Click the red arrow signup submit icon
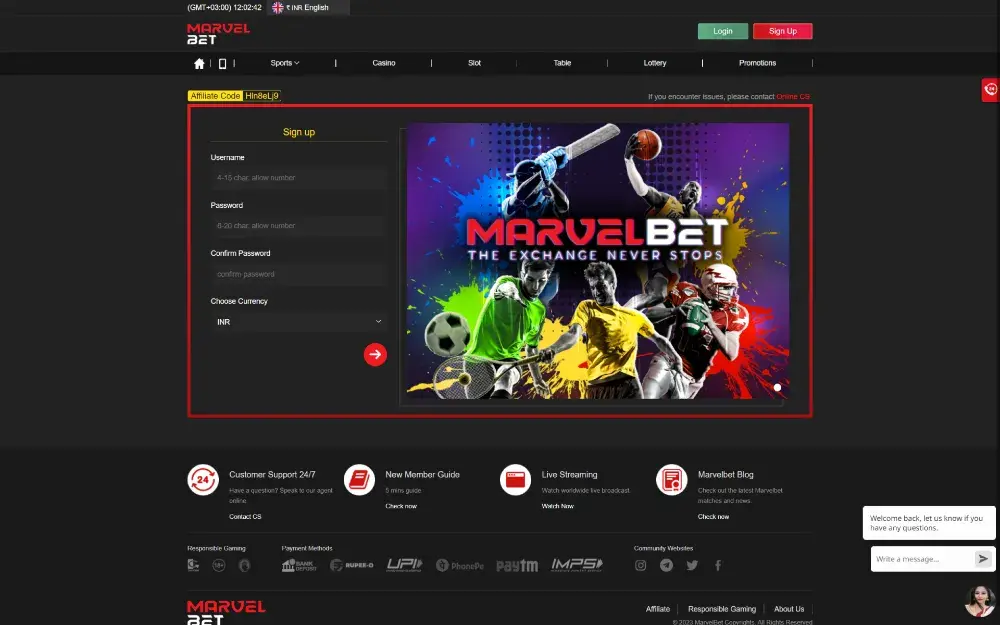1000x625 pixels. click(375, 354)
